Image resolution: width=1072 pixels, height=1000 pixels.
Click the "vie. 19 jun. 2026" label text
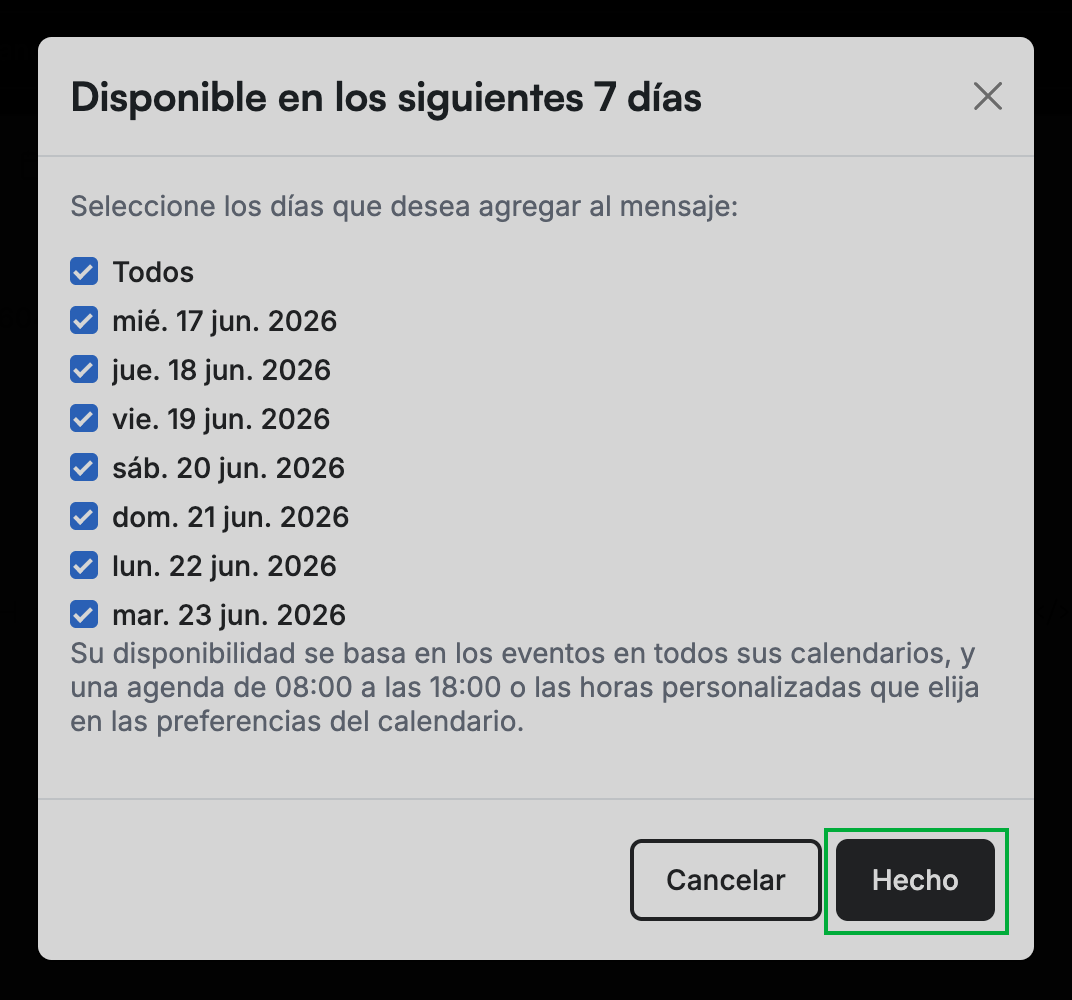click(222, 419)
